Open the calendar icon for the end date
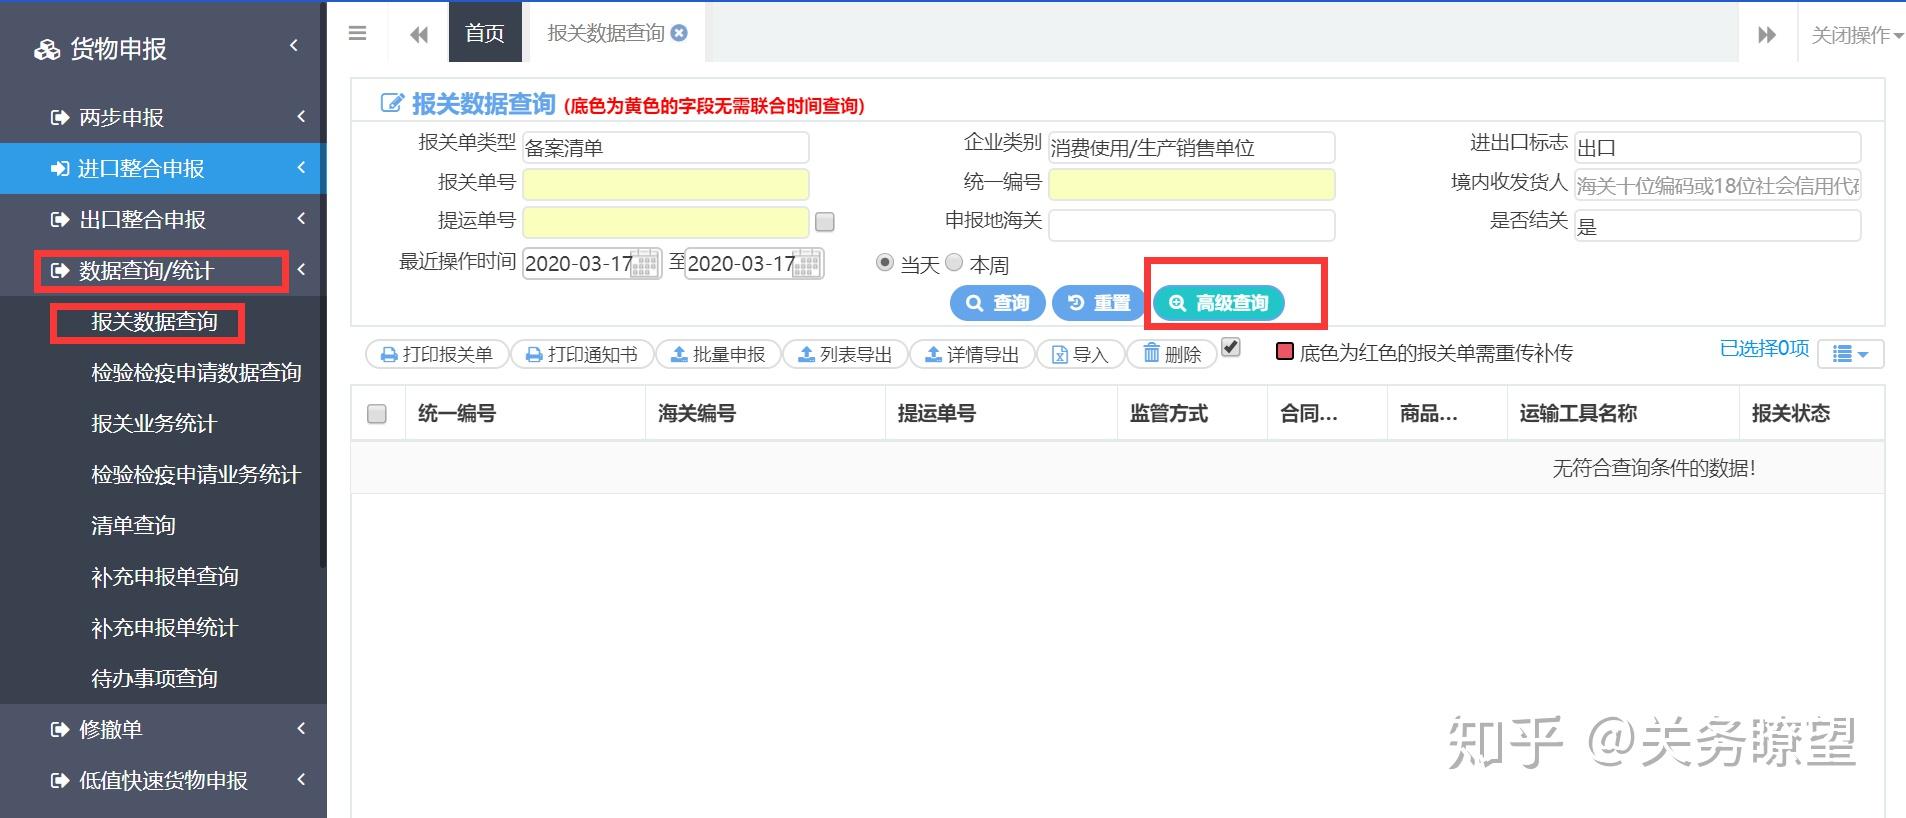Image resolution: width=1906 pixels, height=818 pixels. 808,264
